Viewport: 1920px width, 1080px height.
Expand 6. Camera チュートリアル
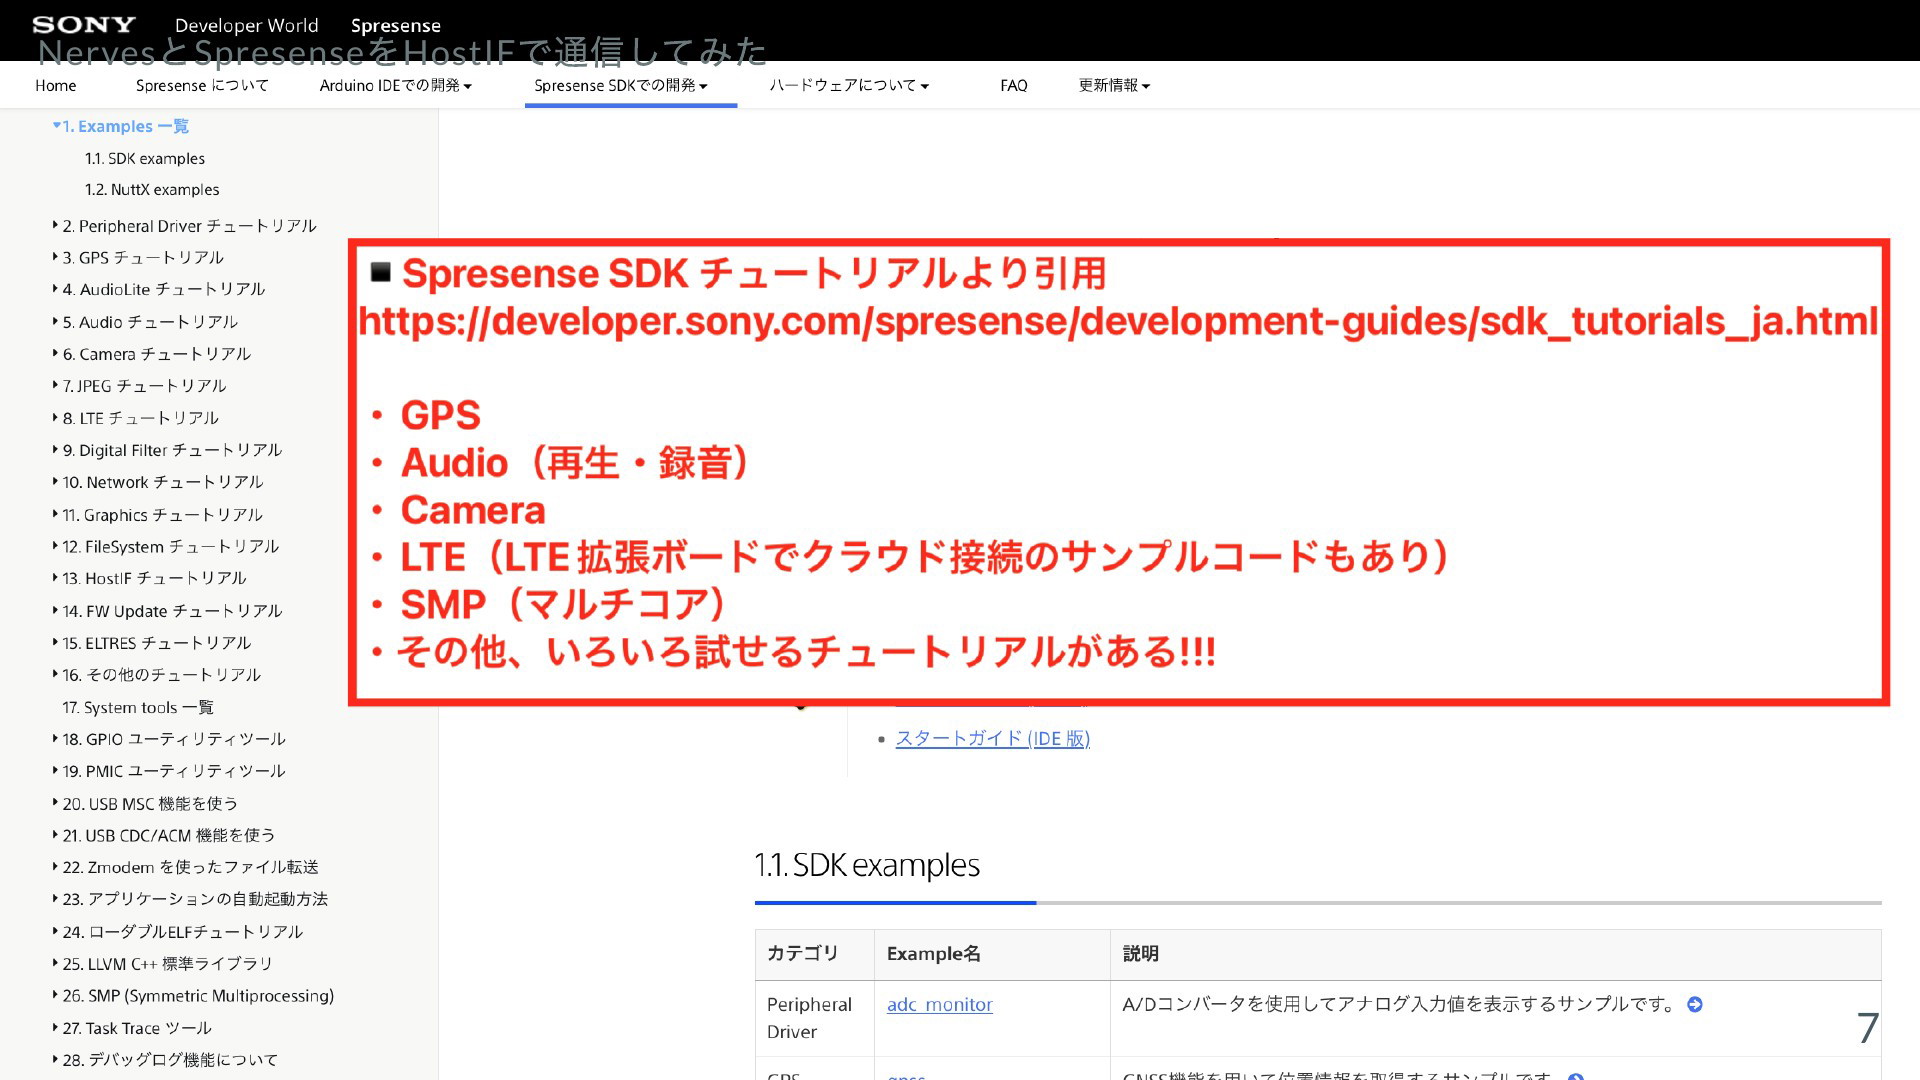tap(152, 354)
